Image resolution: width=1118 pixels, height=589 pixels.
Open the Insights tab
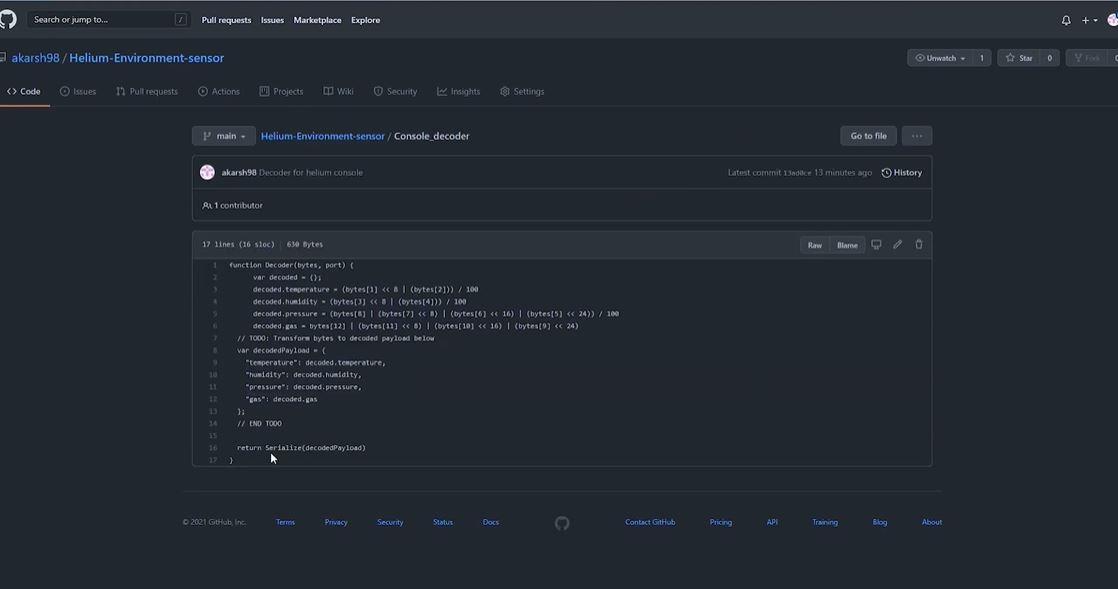(458, 91)
